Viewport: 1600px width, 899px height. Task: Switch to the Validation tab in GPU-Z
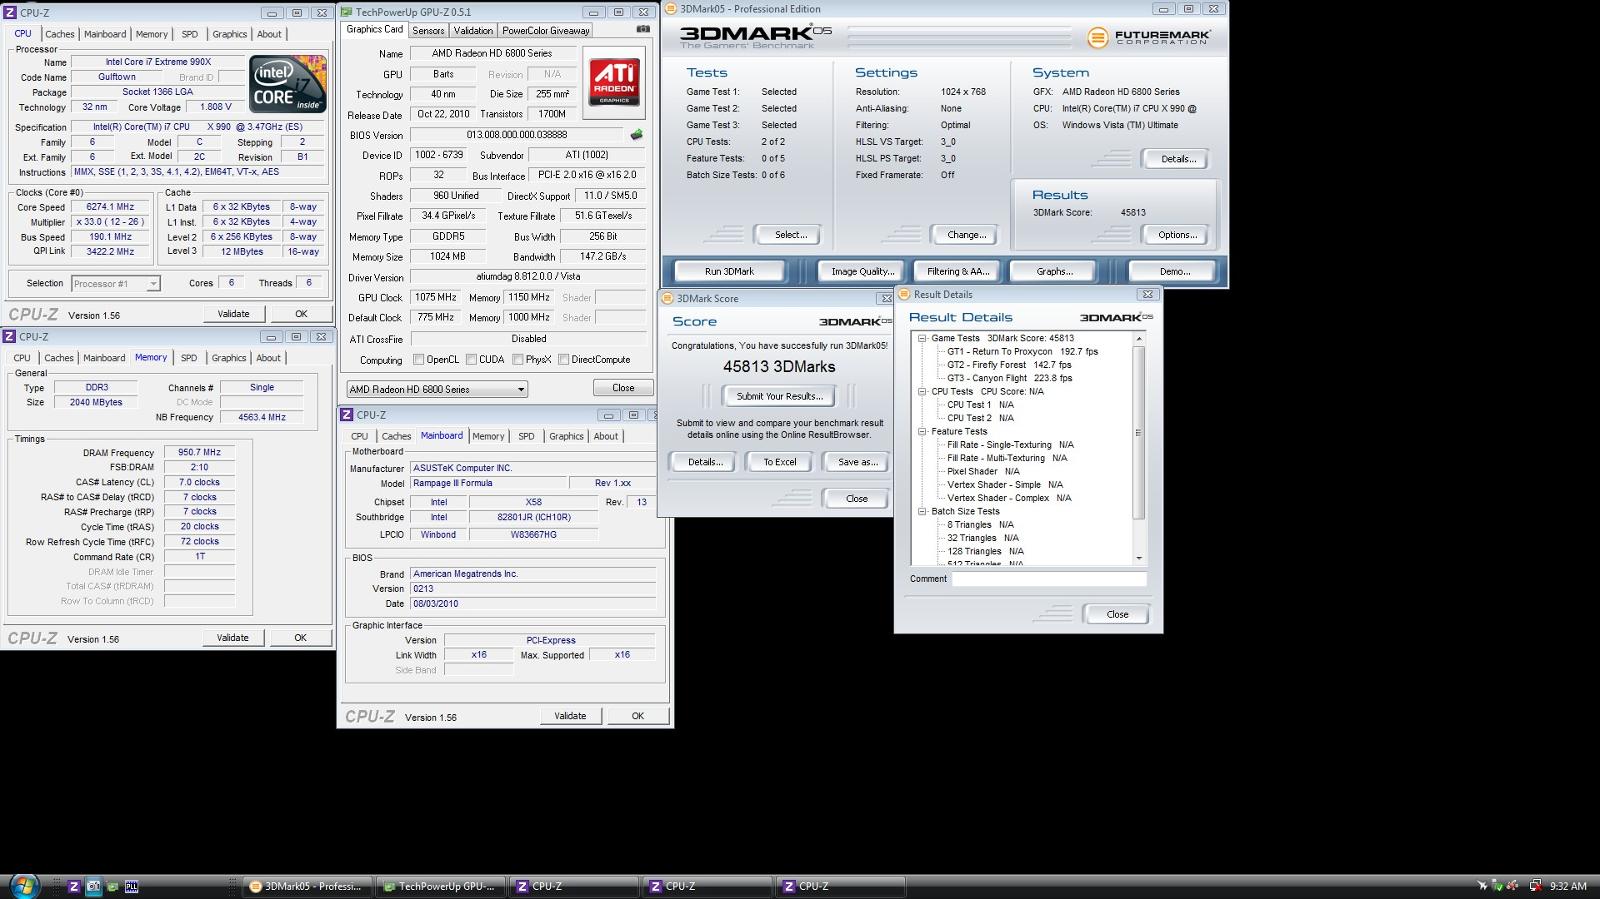tap(473, 31)
